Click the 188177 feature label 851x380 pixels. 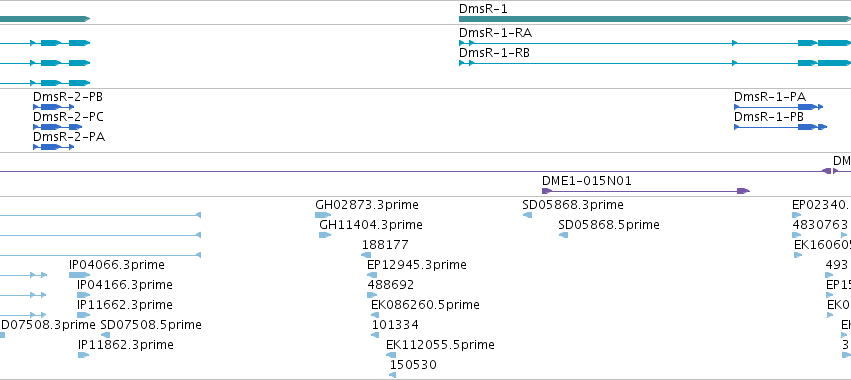pyautogui.click(x=385, y=245)
